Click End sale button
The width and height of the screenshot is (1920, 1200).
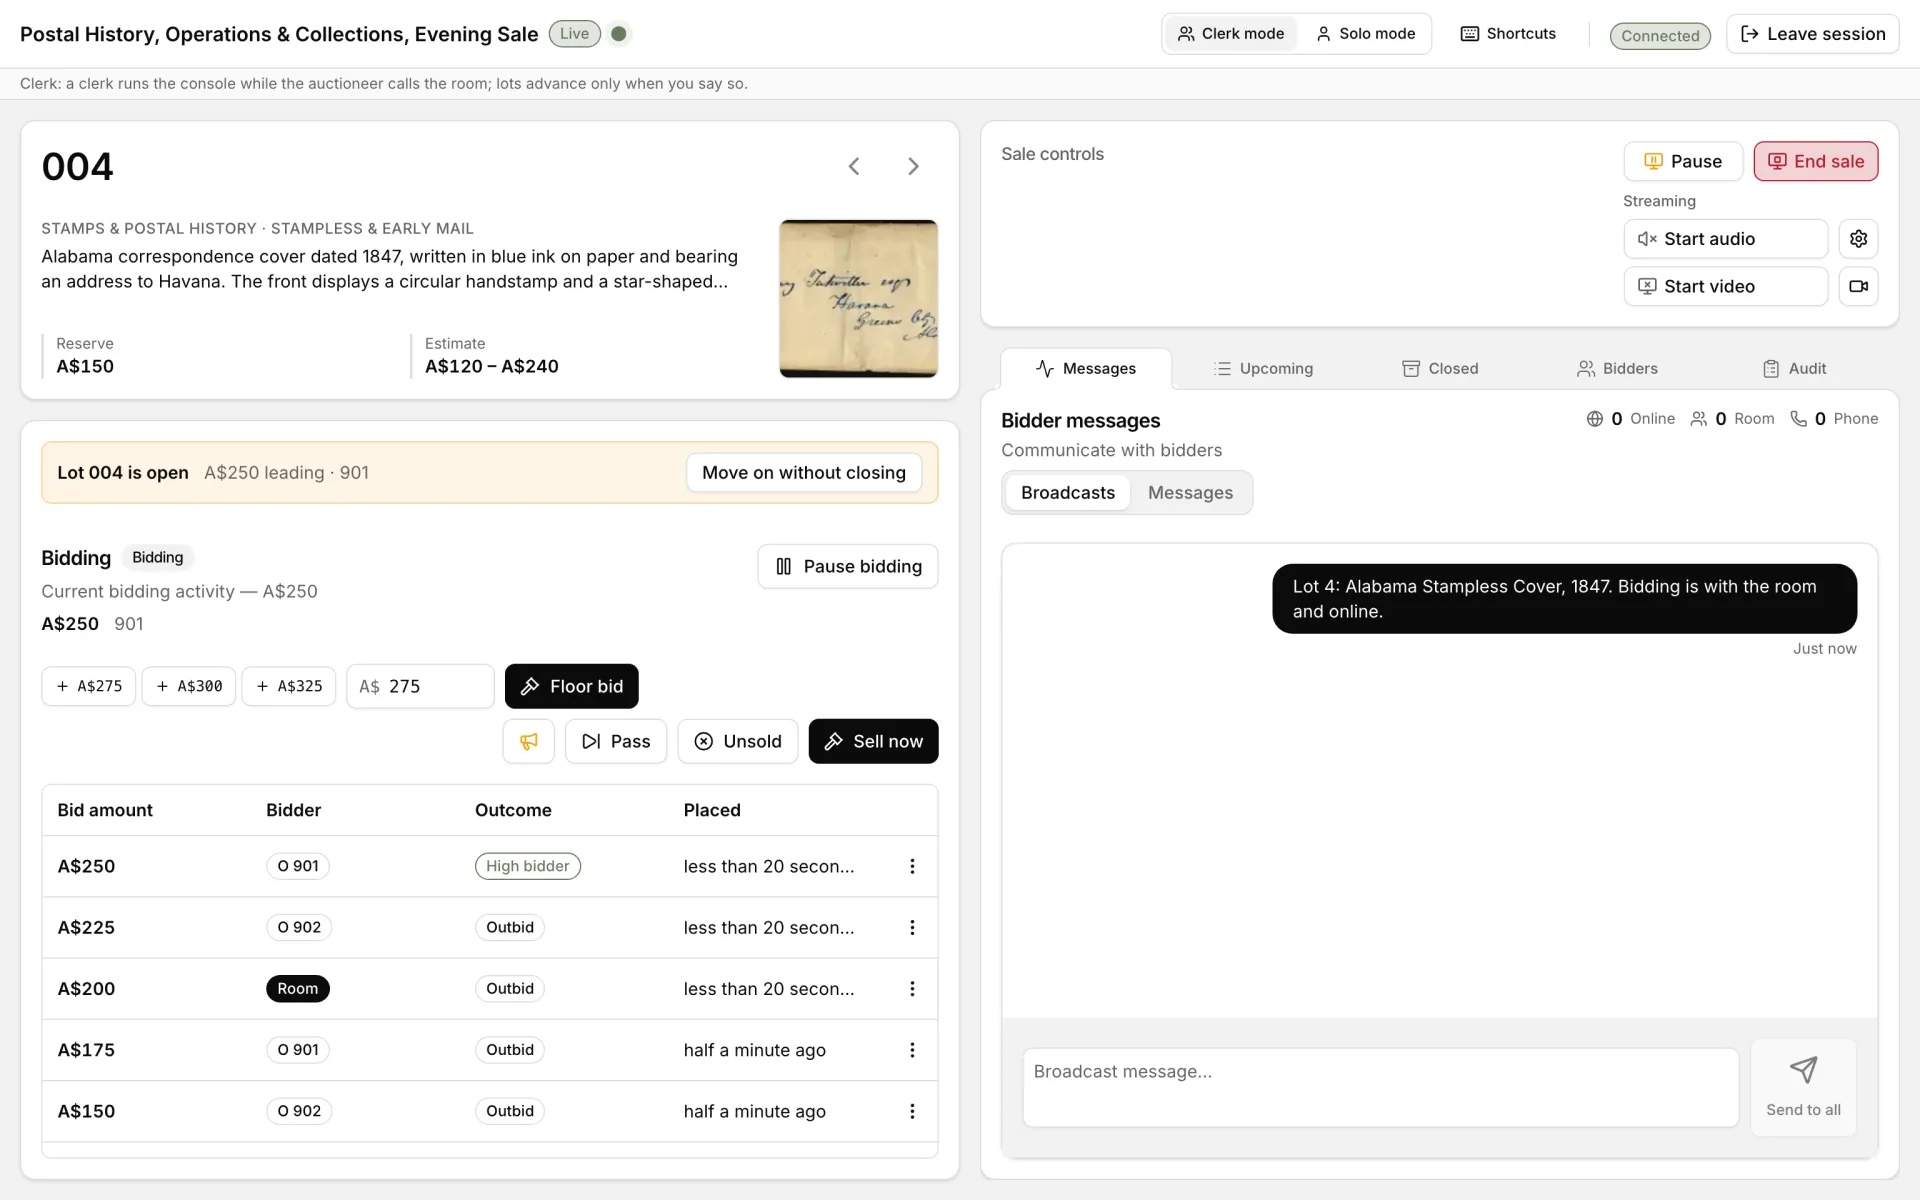click(x=1815, y=162)
